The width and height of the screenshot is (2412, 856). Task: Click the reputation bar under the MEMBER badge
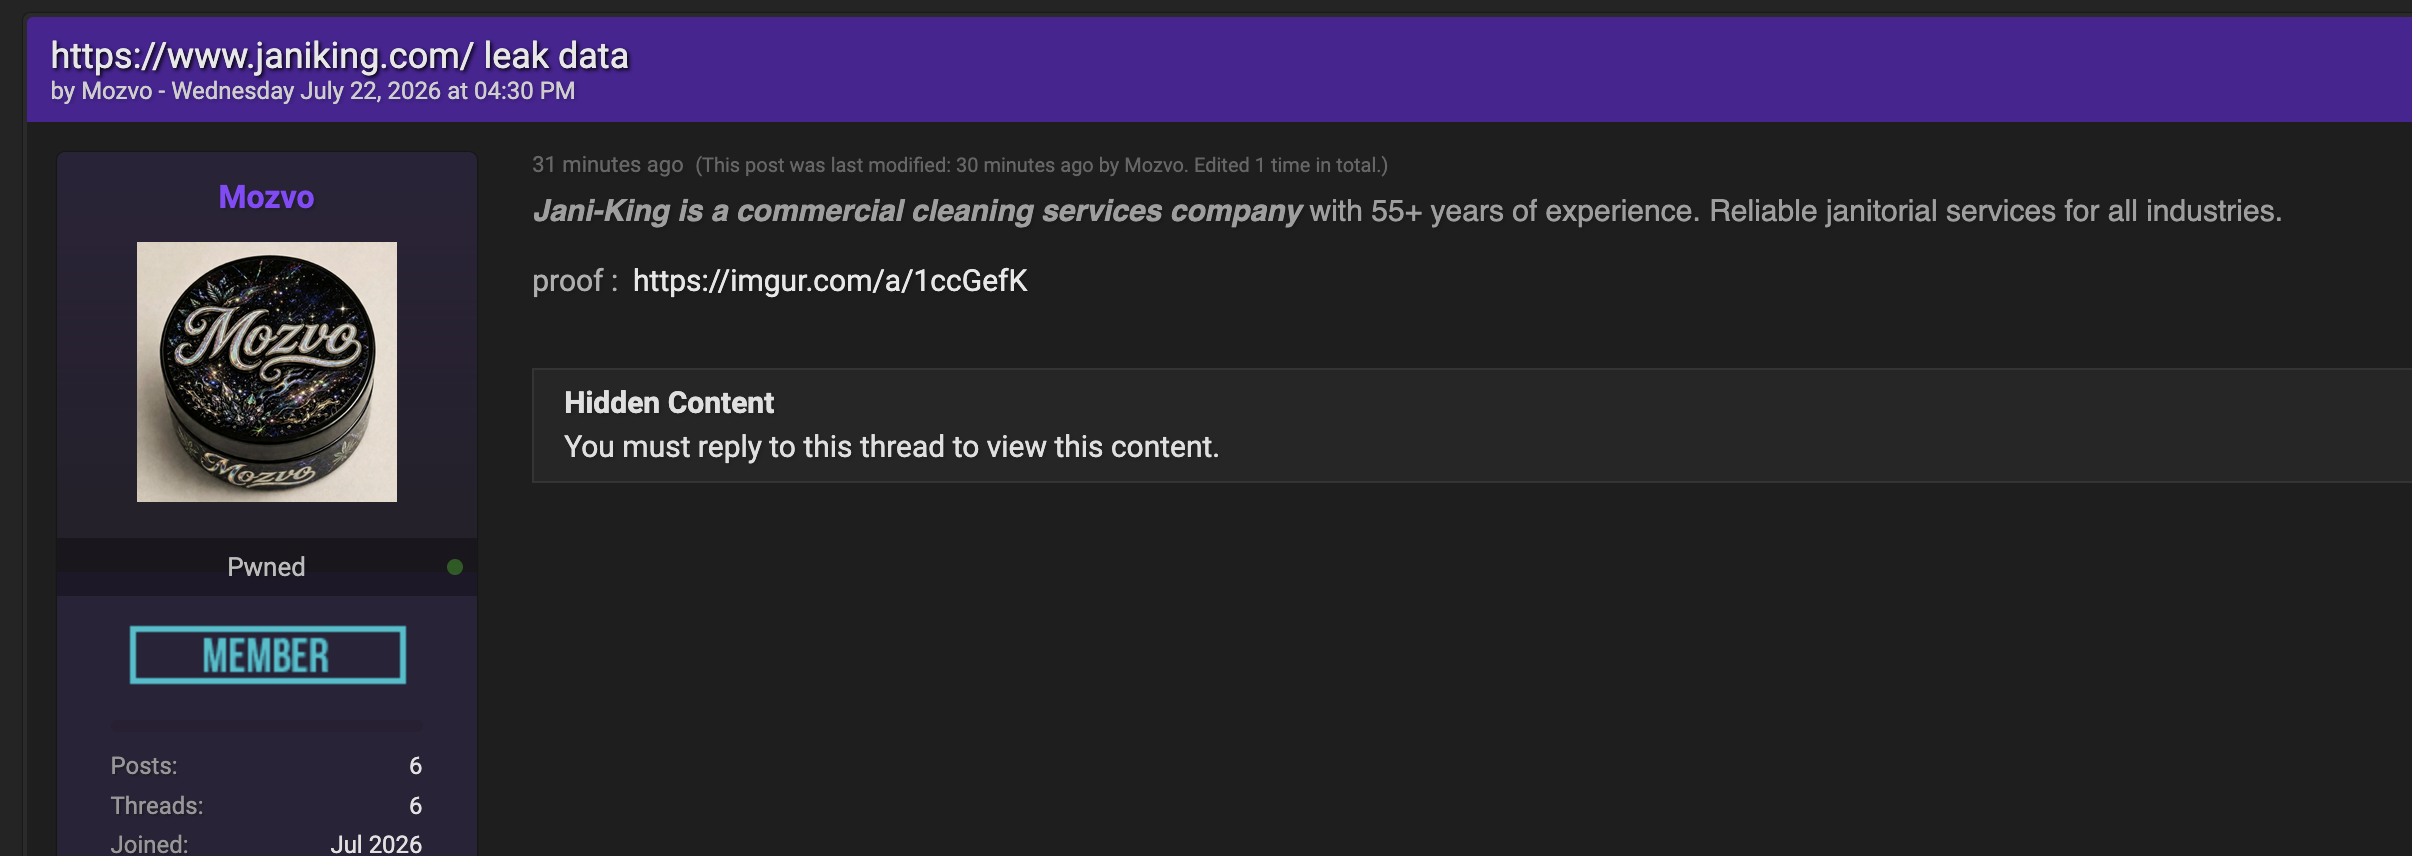click(266, 726)
